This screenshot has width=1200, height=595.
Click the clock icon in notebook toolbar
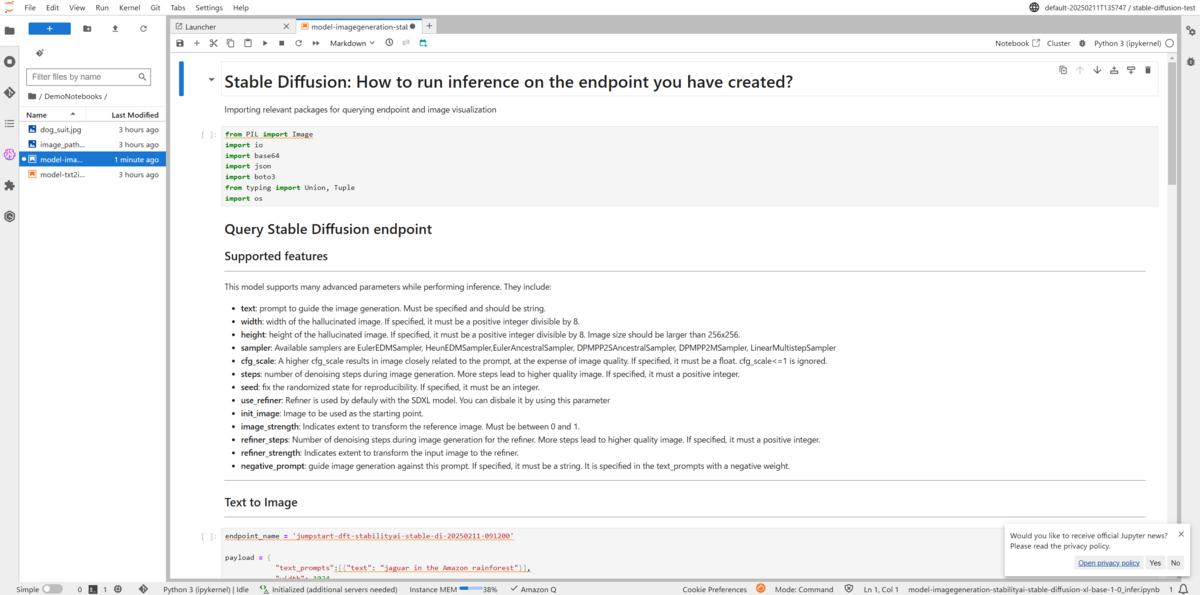tap(389, 43)
